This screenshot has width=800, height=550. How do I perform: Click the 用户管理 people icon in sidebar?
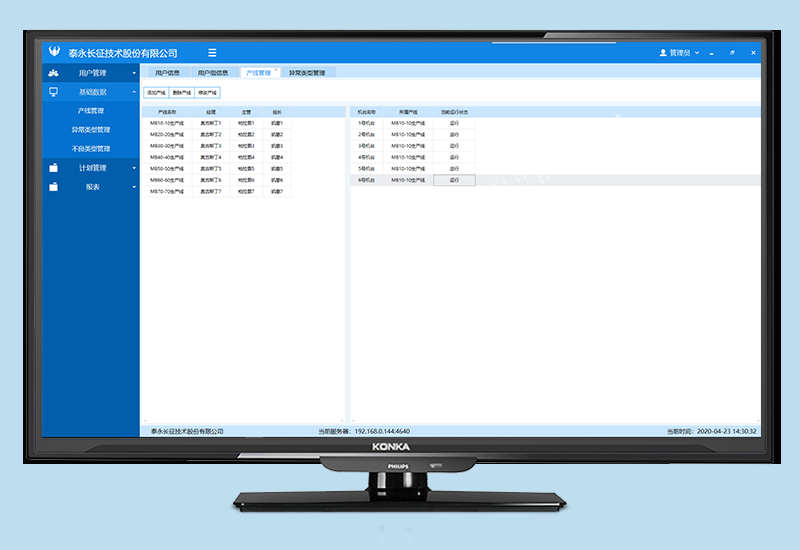(x=53, y=73)
